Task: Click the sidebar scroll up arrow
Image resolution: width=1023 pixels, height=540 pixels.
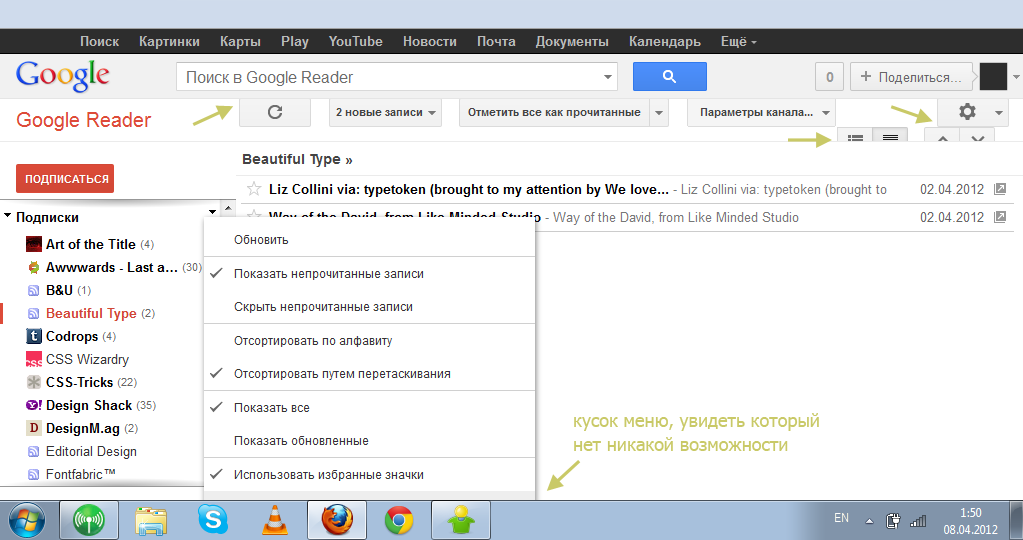Action: (228, 209)
